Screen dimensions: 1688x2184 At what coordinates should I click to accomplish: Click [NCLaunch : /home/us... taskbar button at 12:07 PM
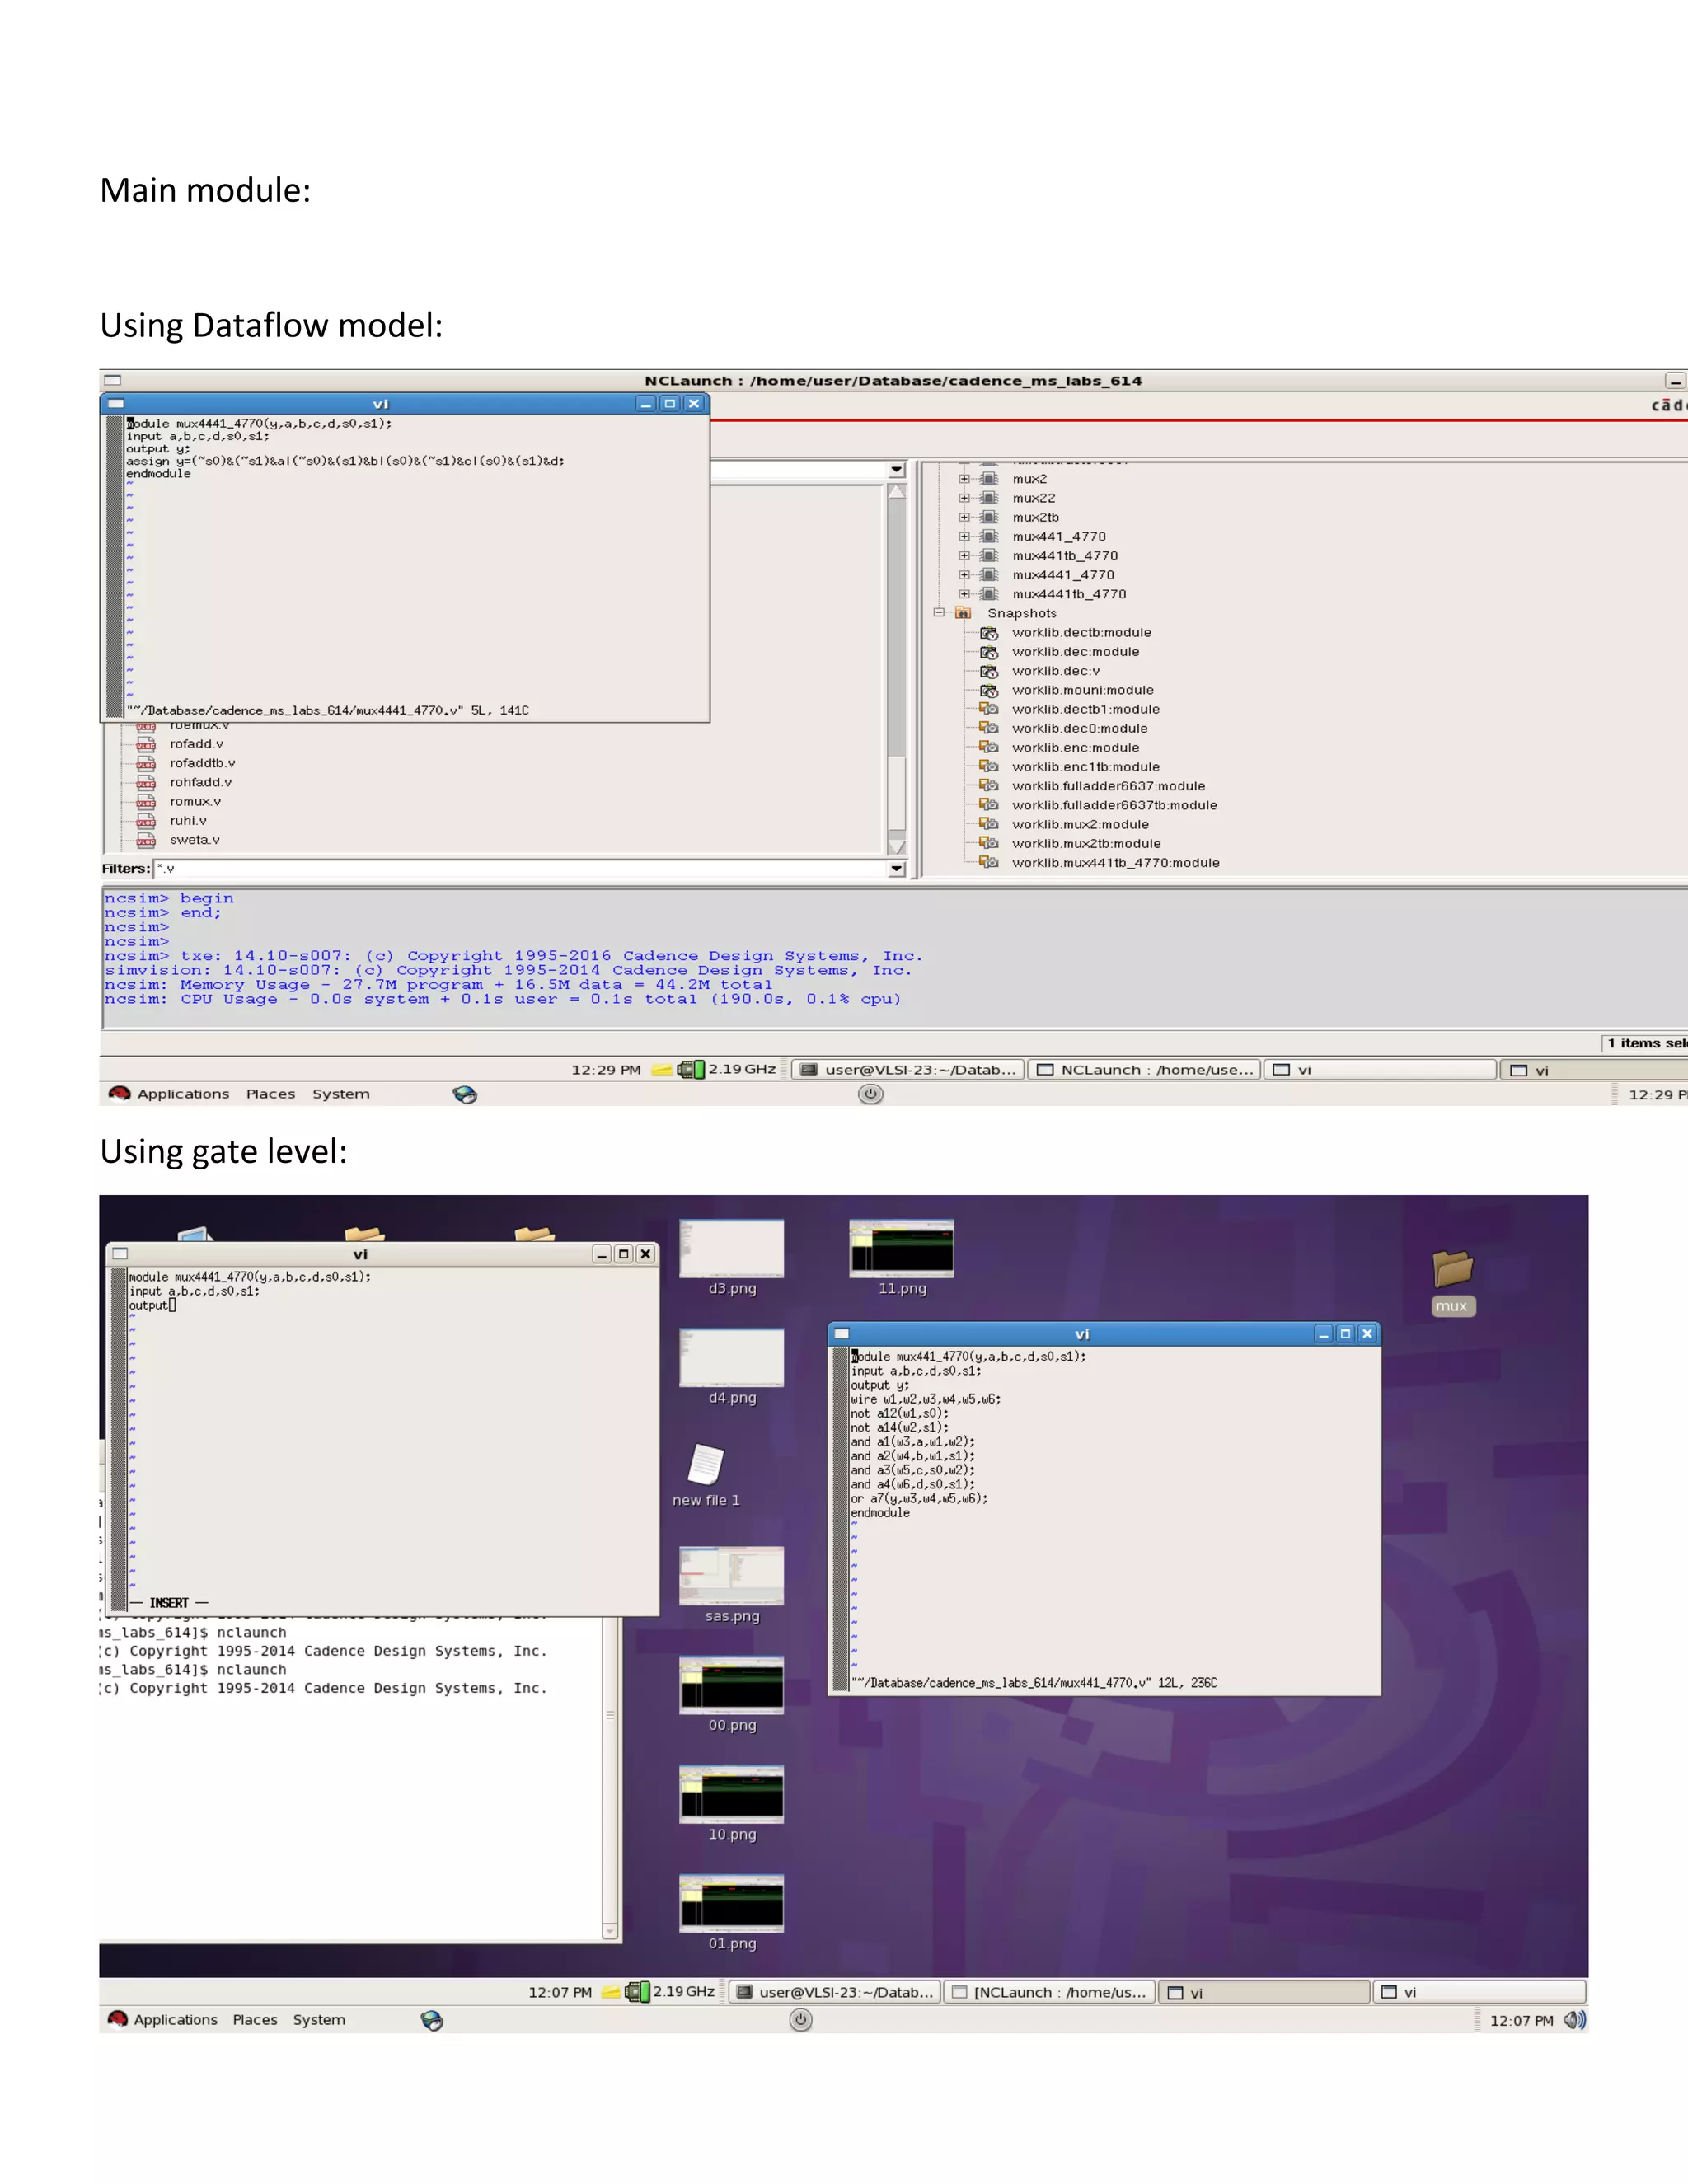click(x=1049, y=1992)
